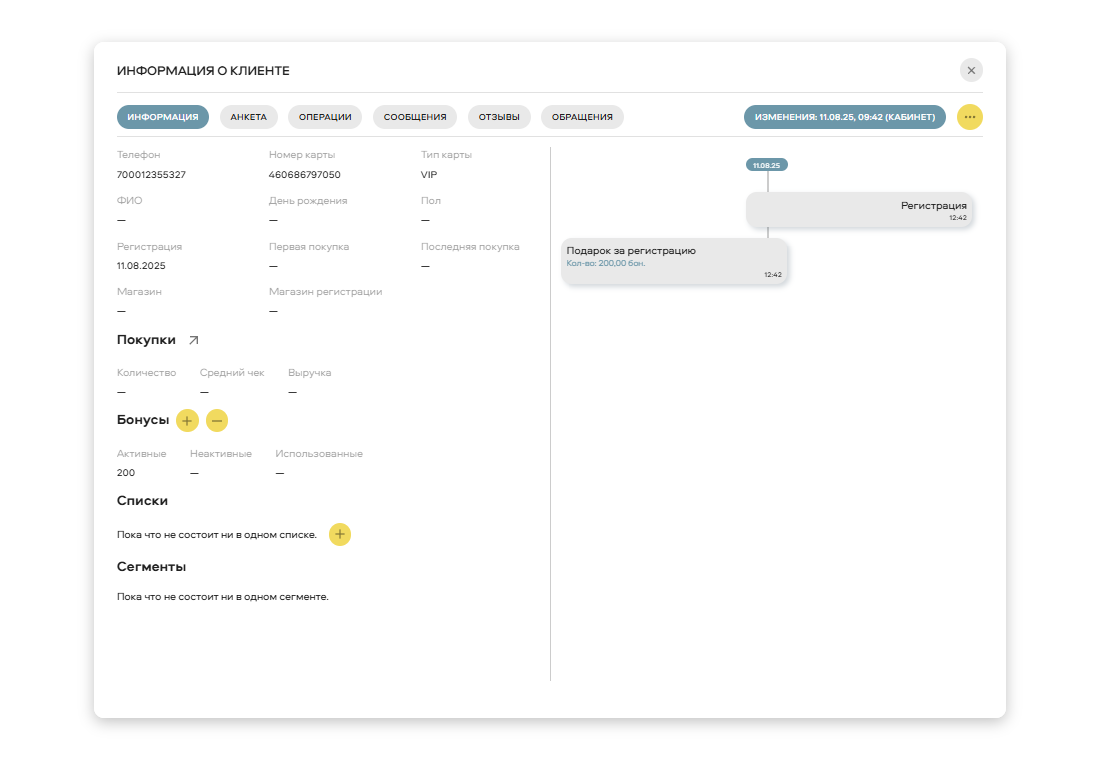Deduct bonuses with the minus icon
Viewport: 1101px width, 761px height.
pos(217,421)
